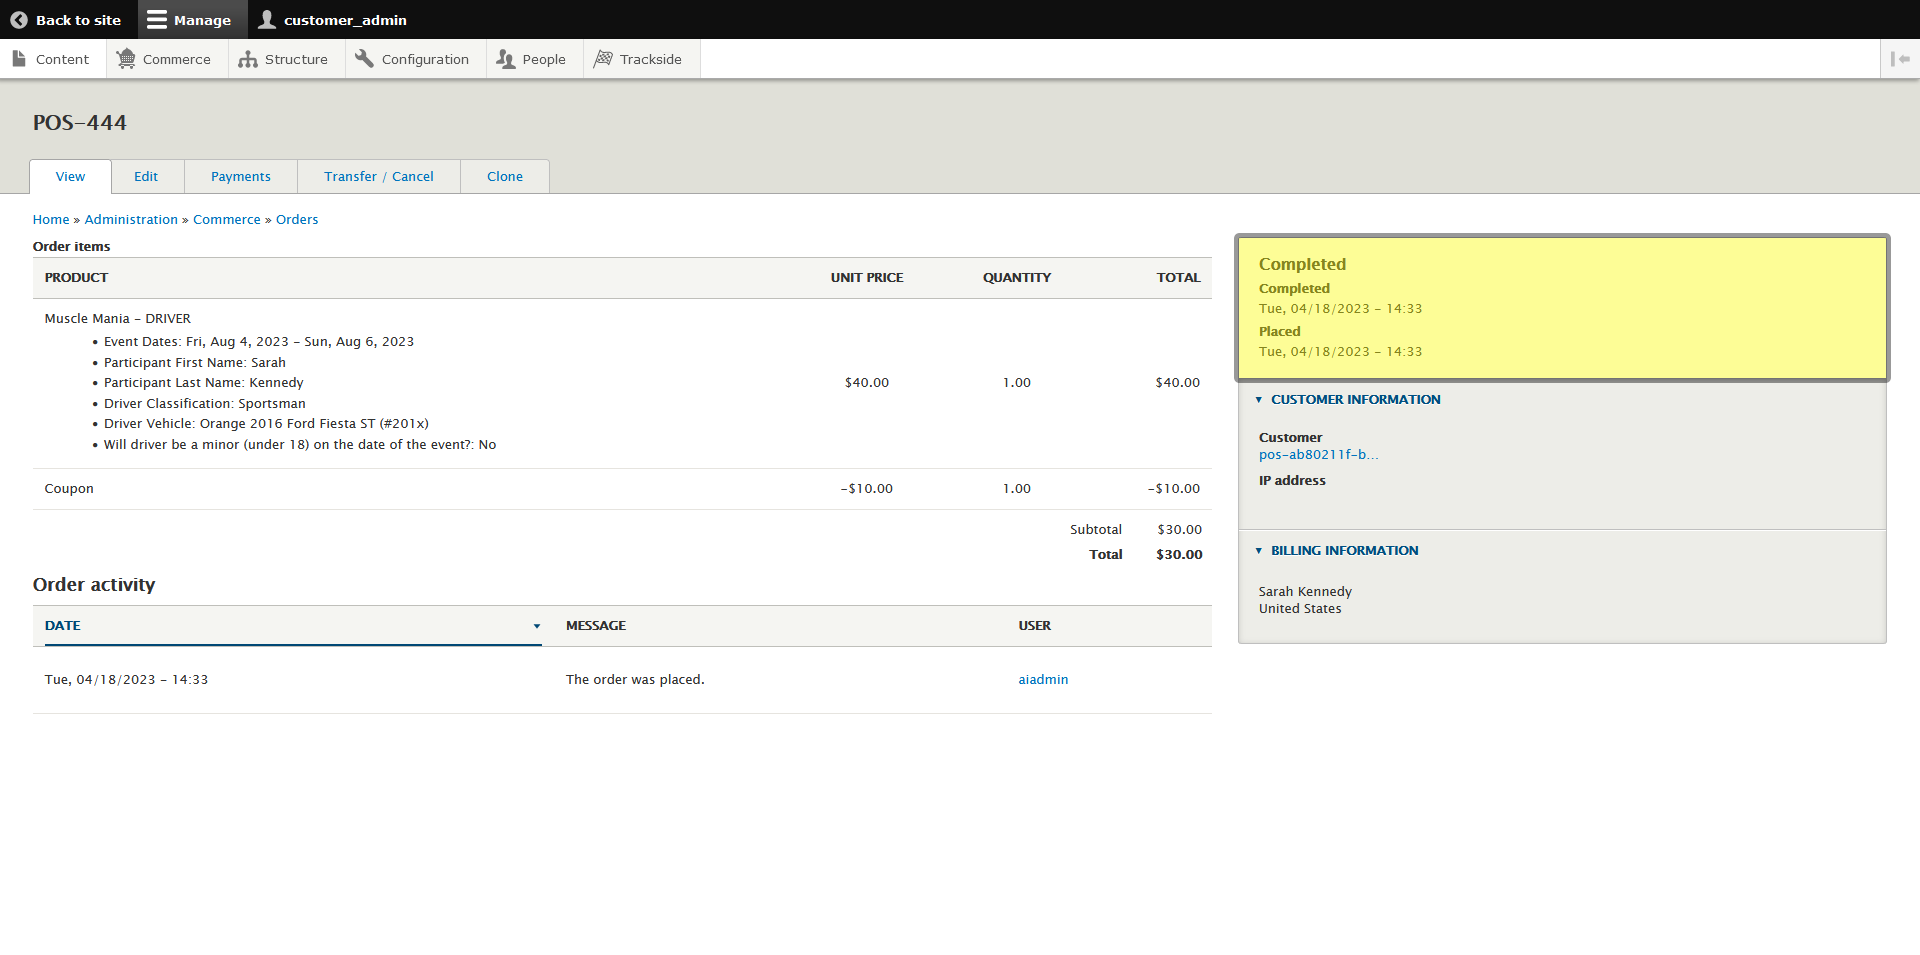This screenshot has height=955, width=1920.
Task: Click the Driver Vehicle line
Action: pos(266,424)
